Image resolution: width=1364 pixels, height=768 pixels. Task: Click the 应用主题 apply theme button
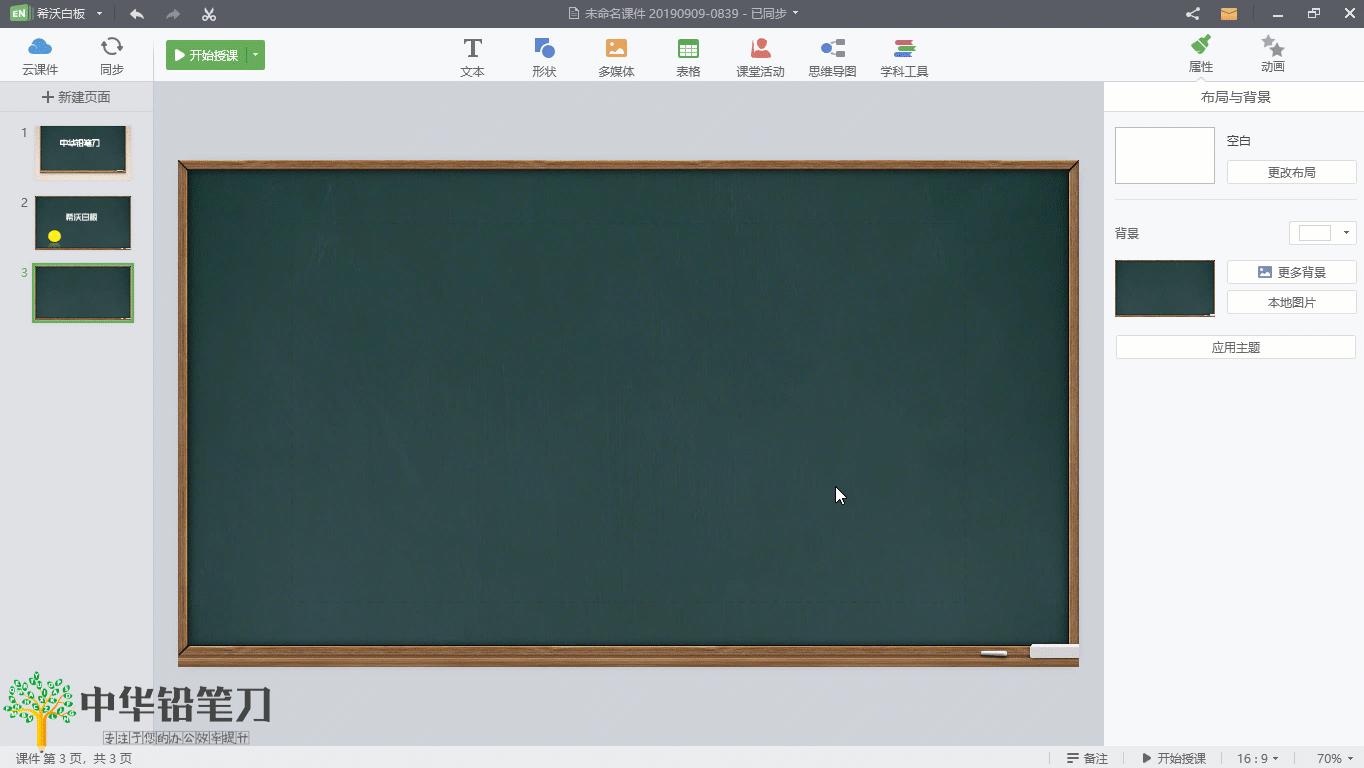(1235, 347)
